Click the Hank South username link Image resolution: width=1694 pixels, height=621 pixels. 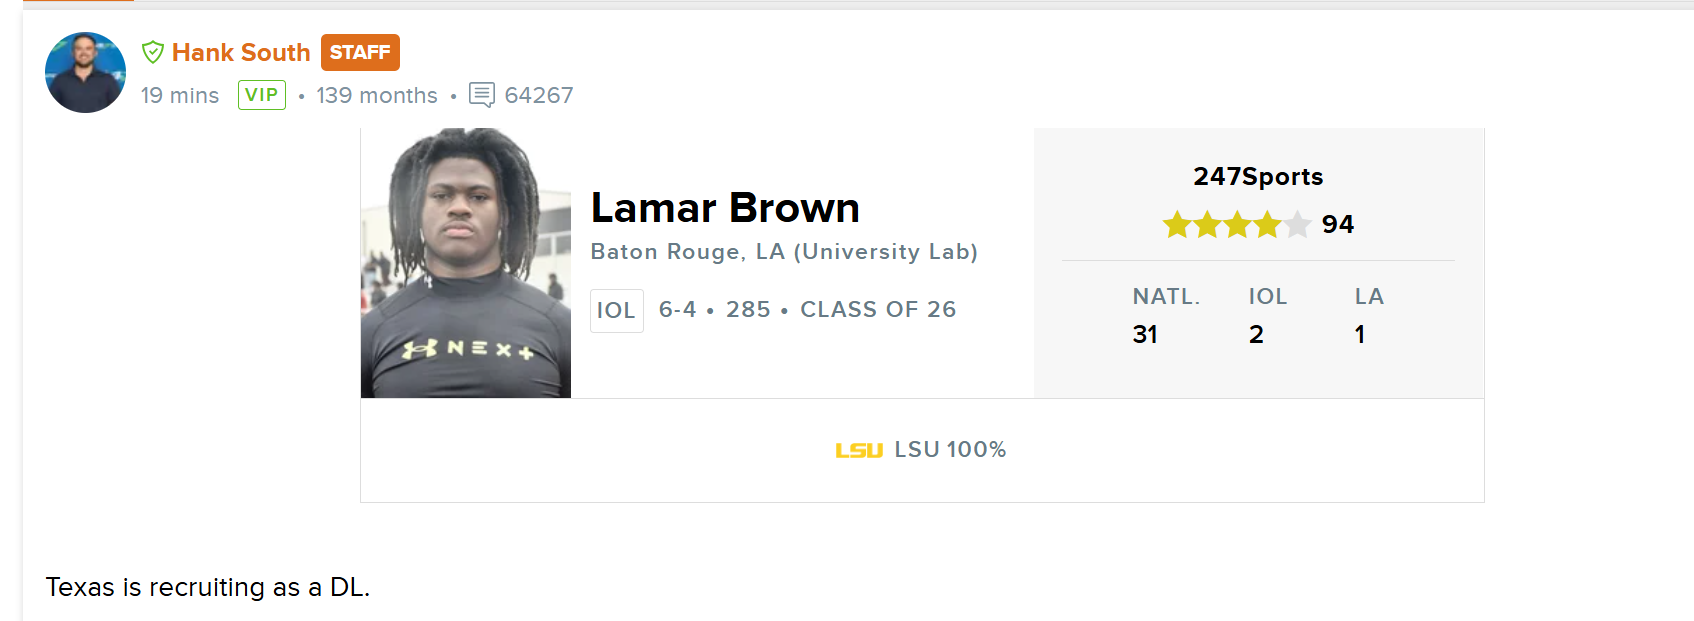click(241, 52)
